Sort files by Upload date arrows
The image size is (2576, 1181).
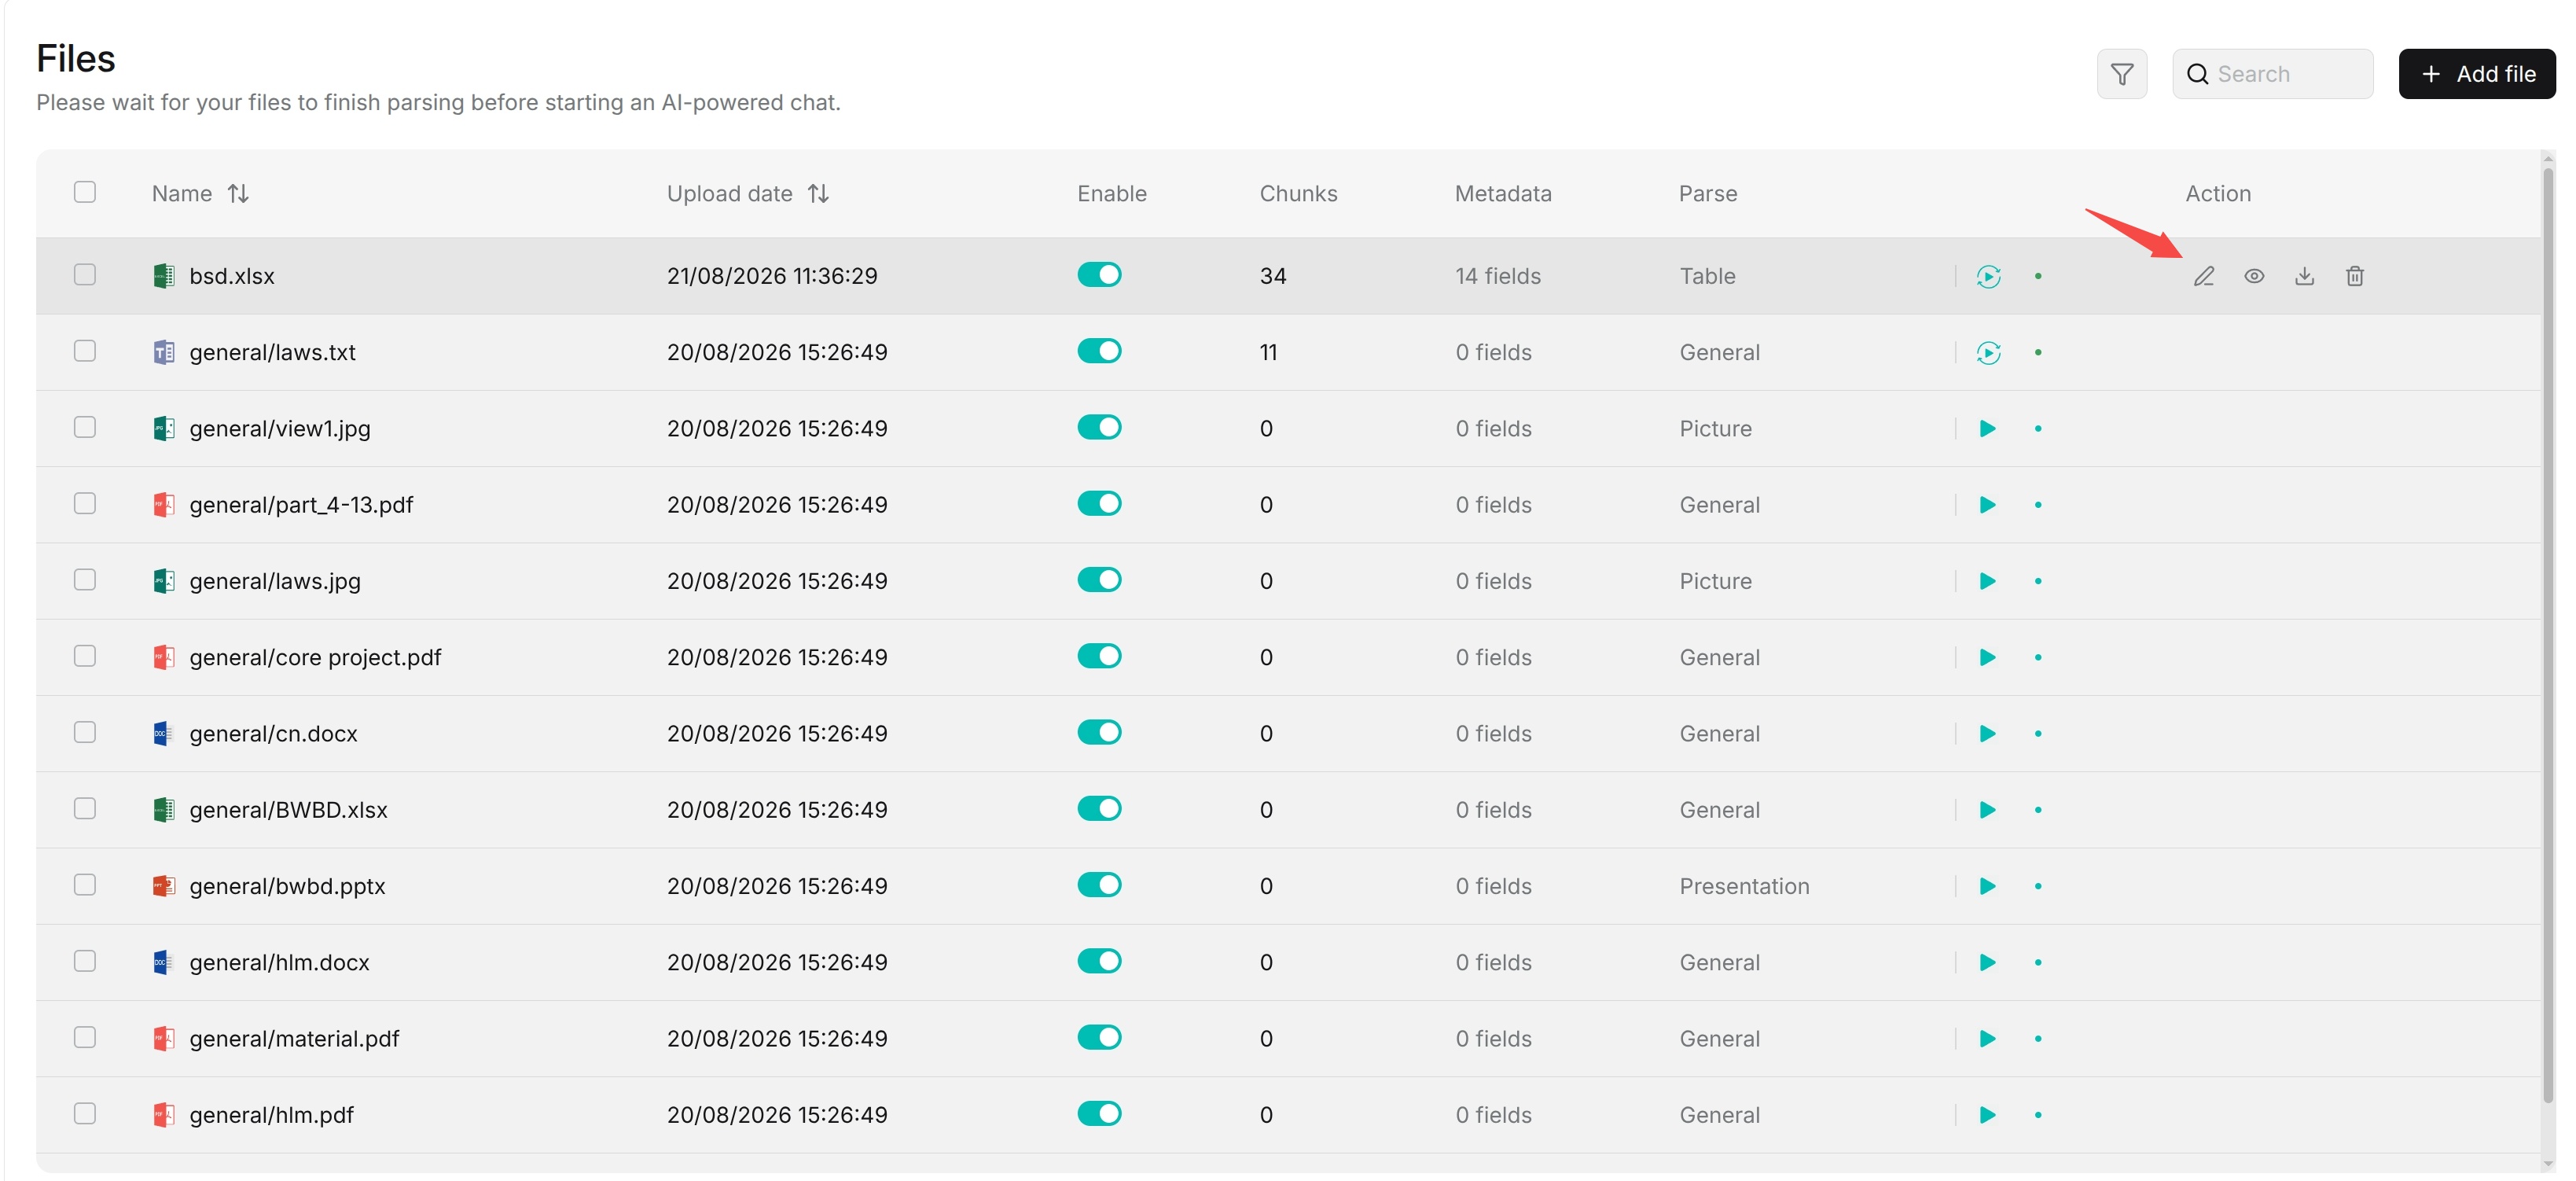coord(818,193)
